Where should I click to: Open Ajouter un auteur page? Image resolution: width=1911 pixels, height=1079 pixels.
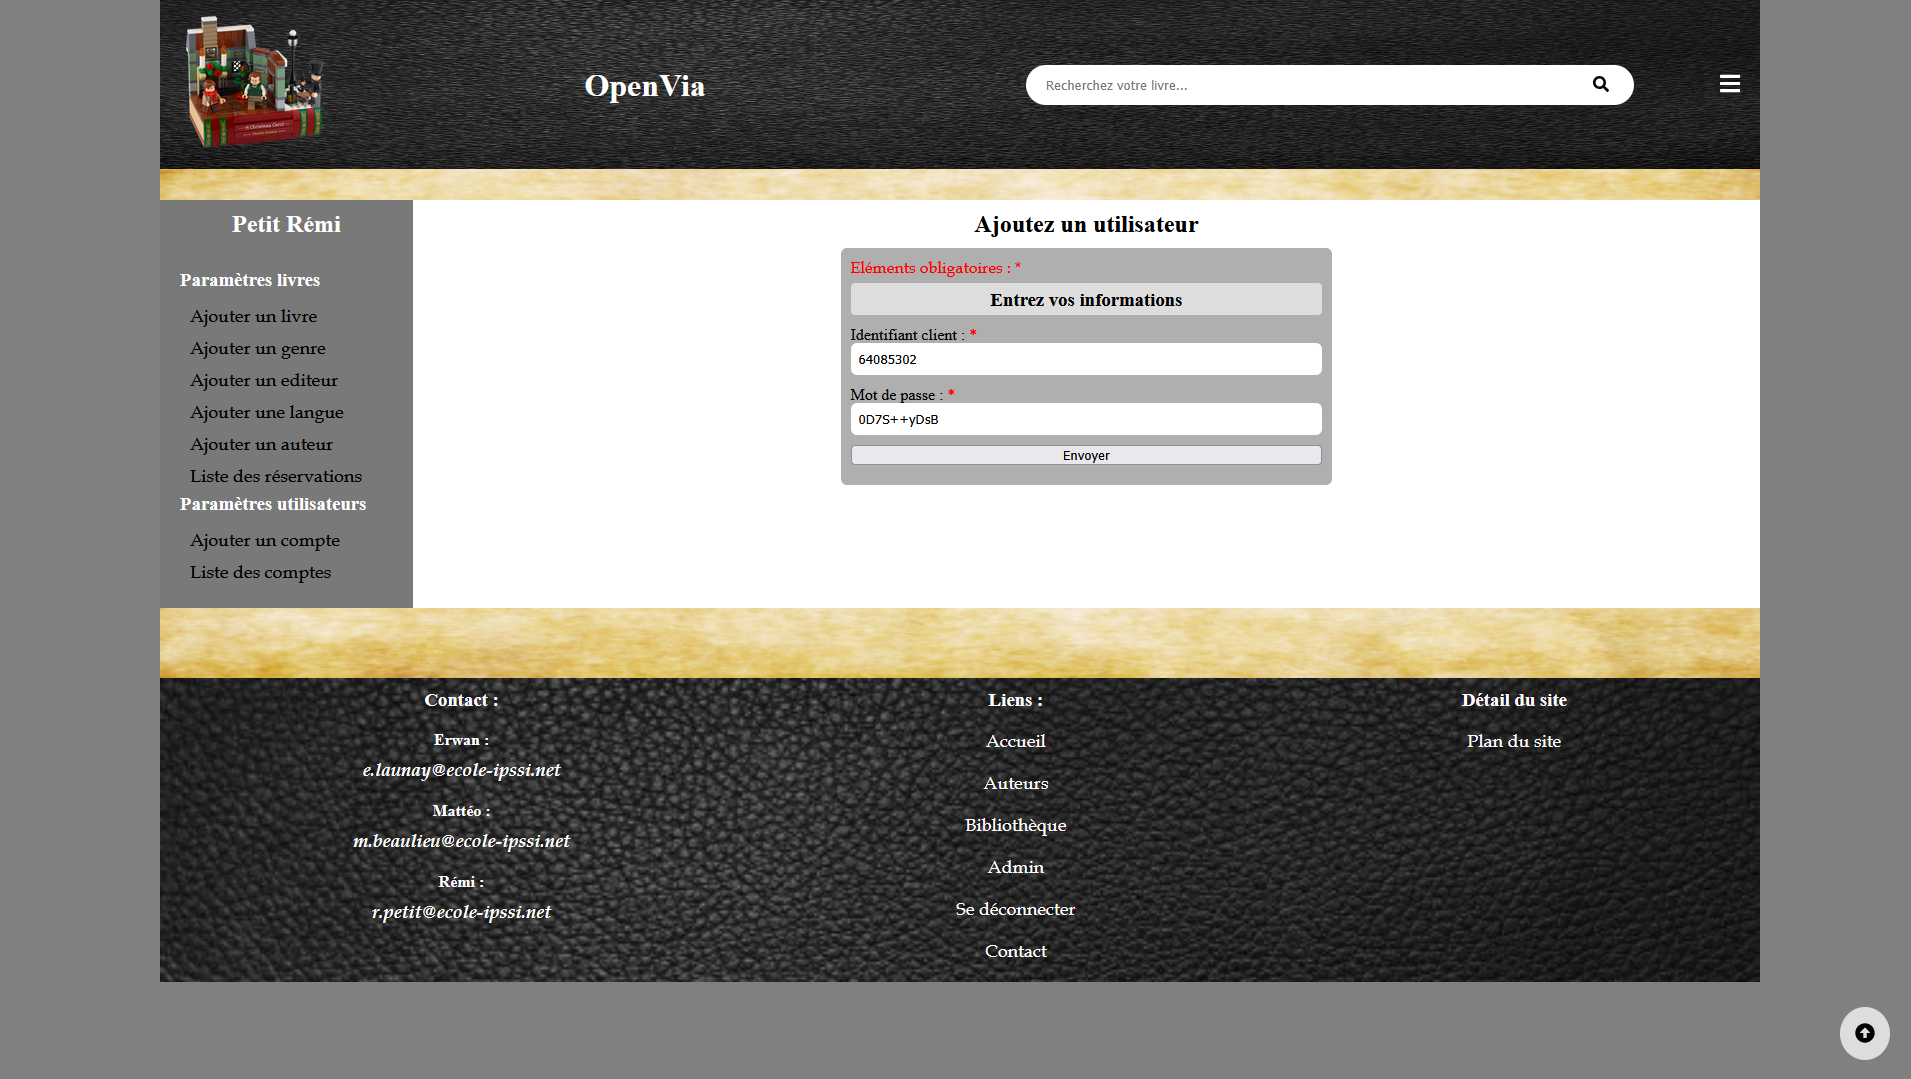coord(261,444)
